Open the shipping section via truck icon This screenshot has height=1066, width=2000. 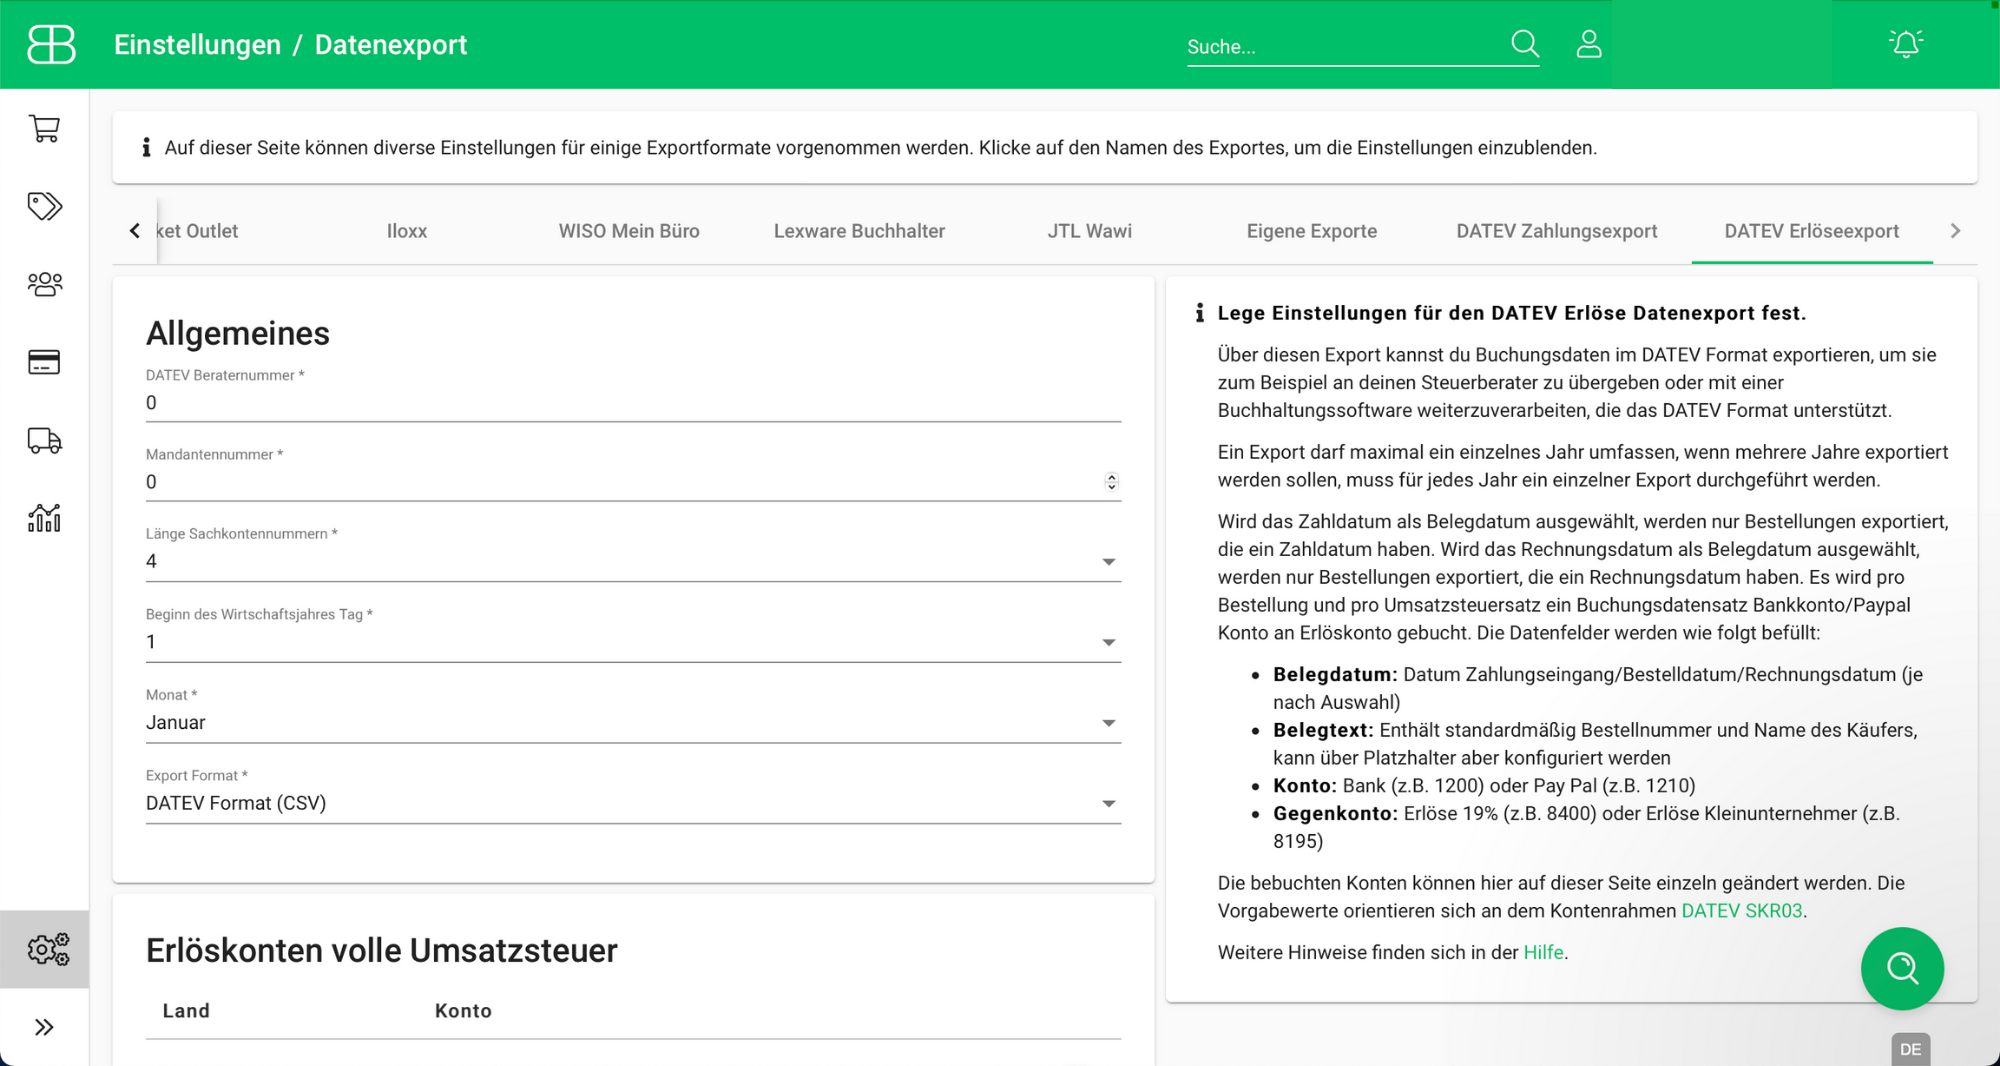click(x=44, y=441)
